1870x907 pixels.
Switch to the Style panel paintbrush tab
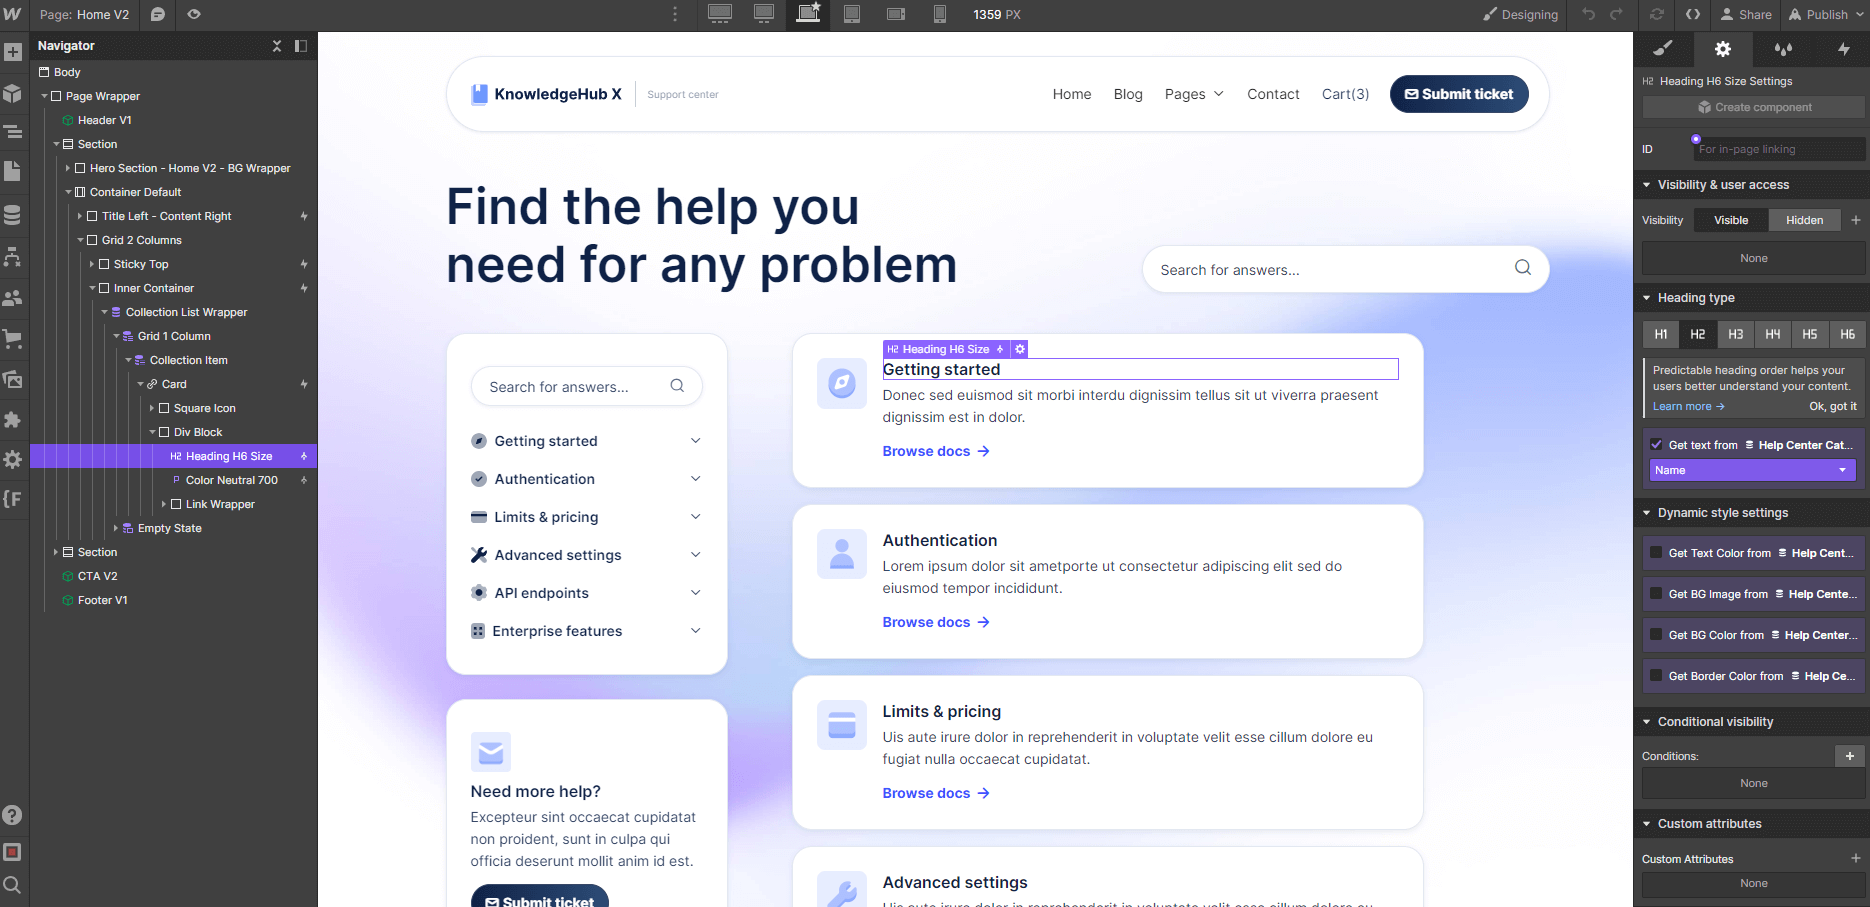pos(1664,48)
